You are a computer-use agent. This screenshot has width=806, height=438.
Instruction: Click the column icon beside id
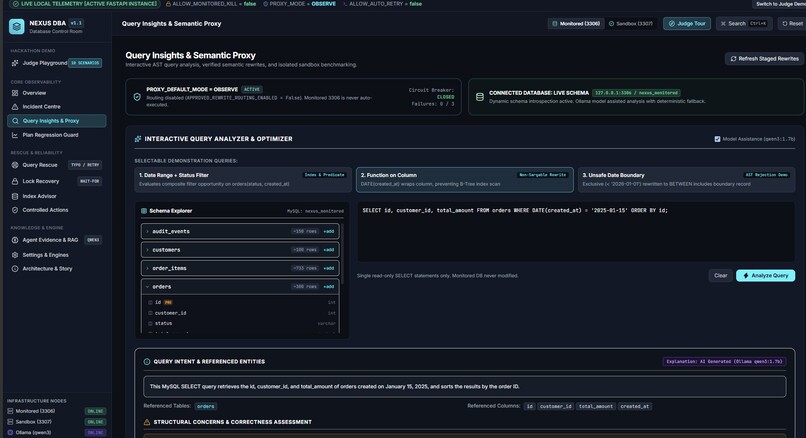click(x=150, y=302)
